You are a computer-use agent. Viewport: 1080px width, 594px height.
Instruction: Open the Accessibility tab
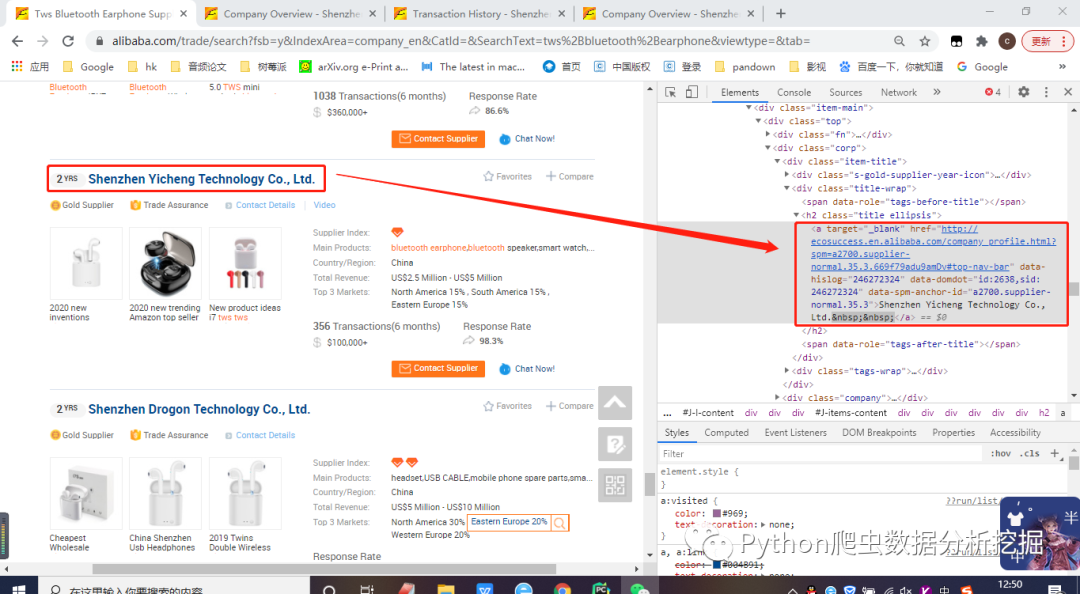1015,433
